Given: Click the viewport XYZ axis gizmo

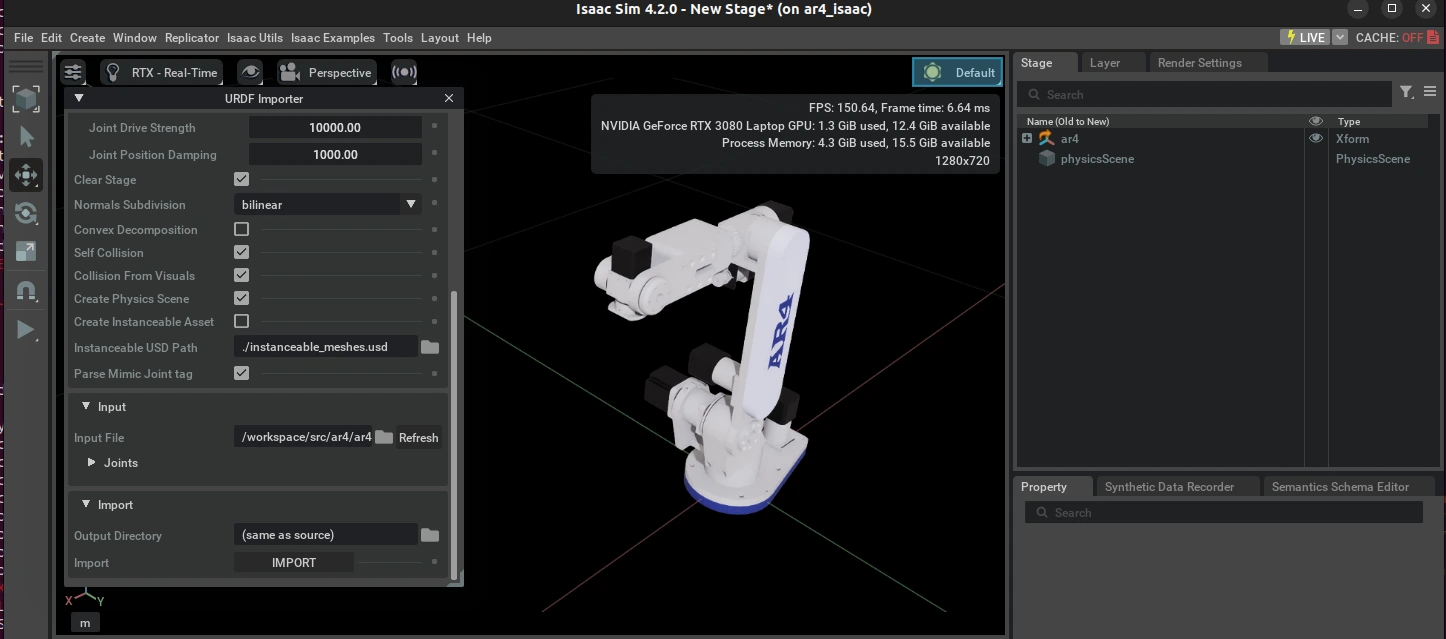Looking at the screenshot, I should [x=85, y=598].
